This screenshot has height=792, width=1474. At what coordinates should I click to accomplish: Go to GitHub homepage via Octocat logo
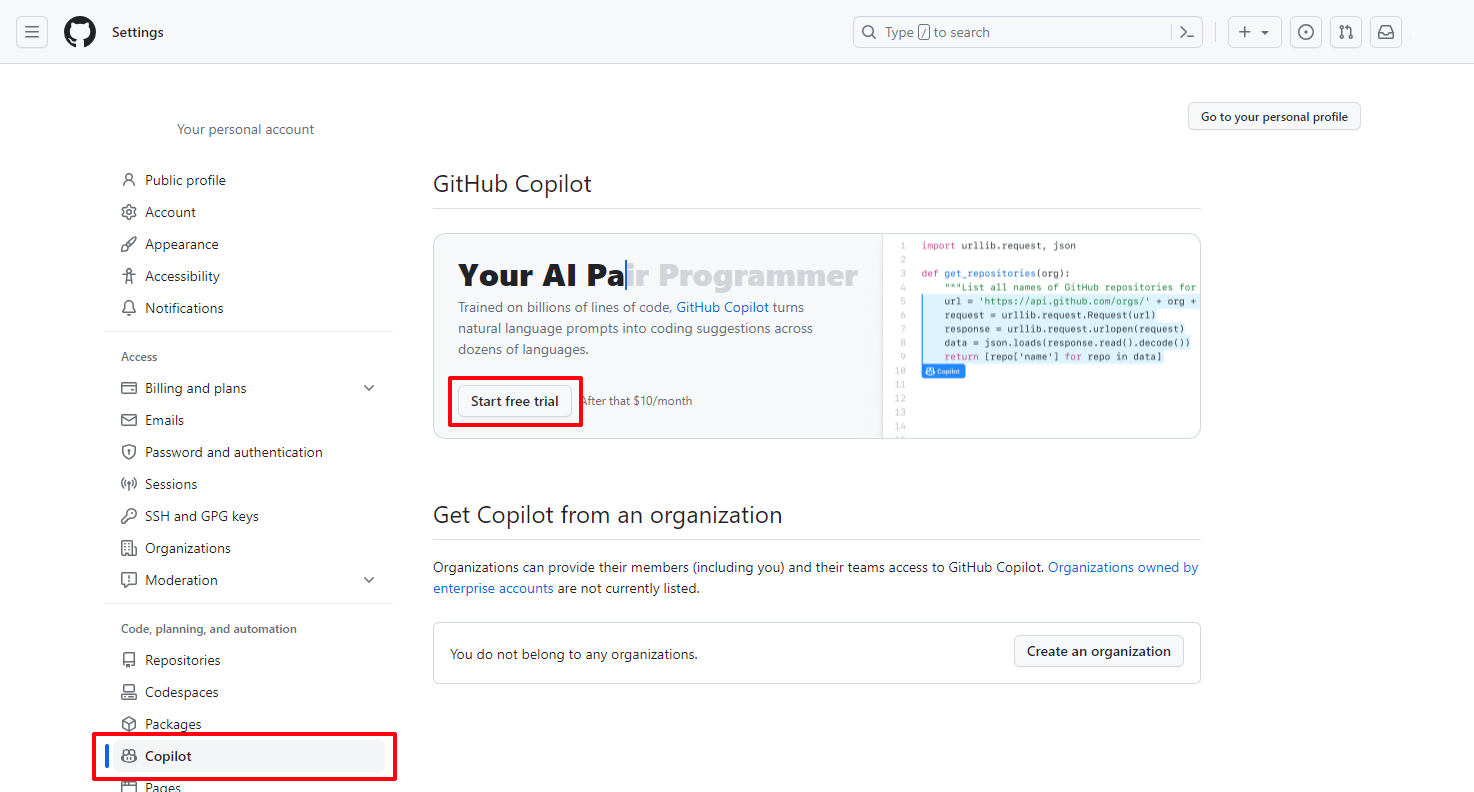tap(80, 32)
